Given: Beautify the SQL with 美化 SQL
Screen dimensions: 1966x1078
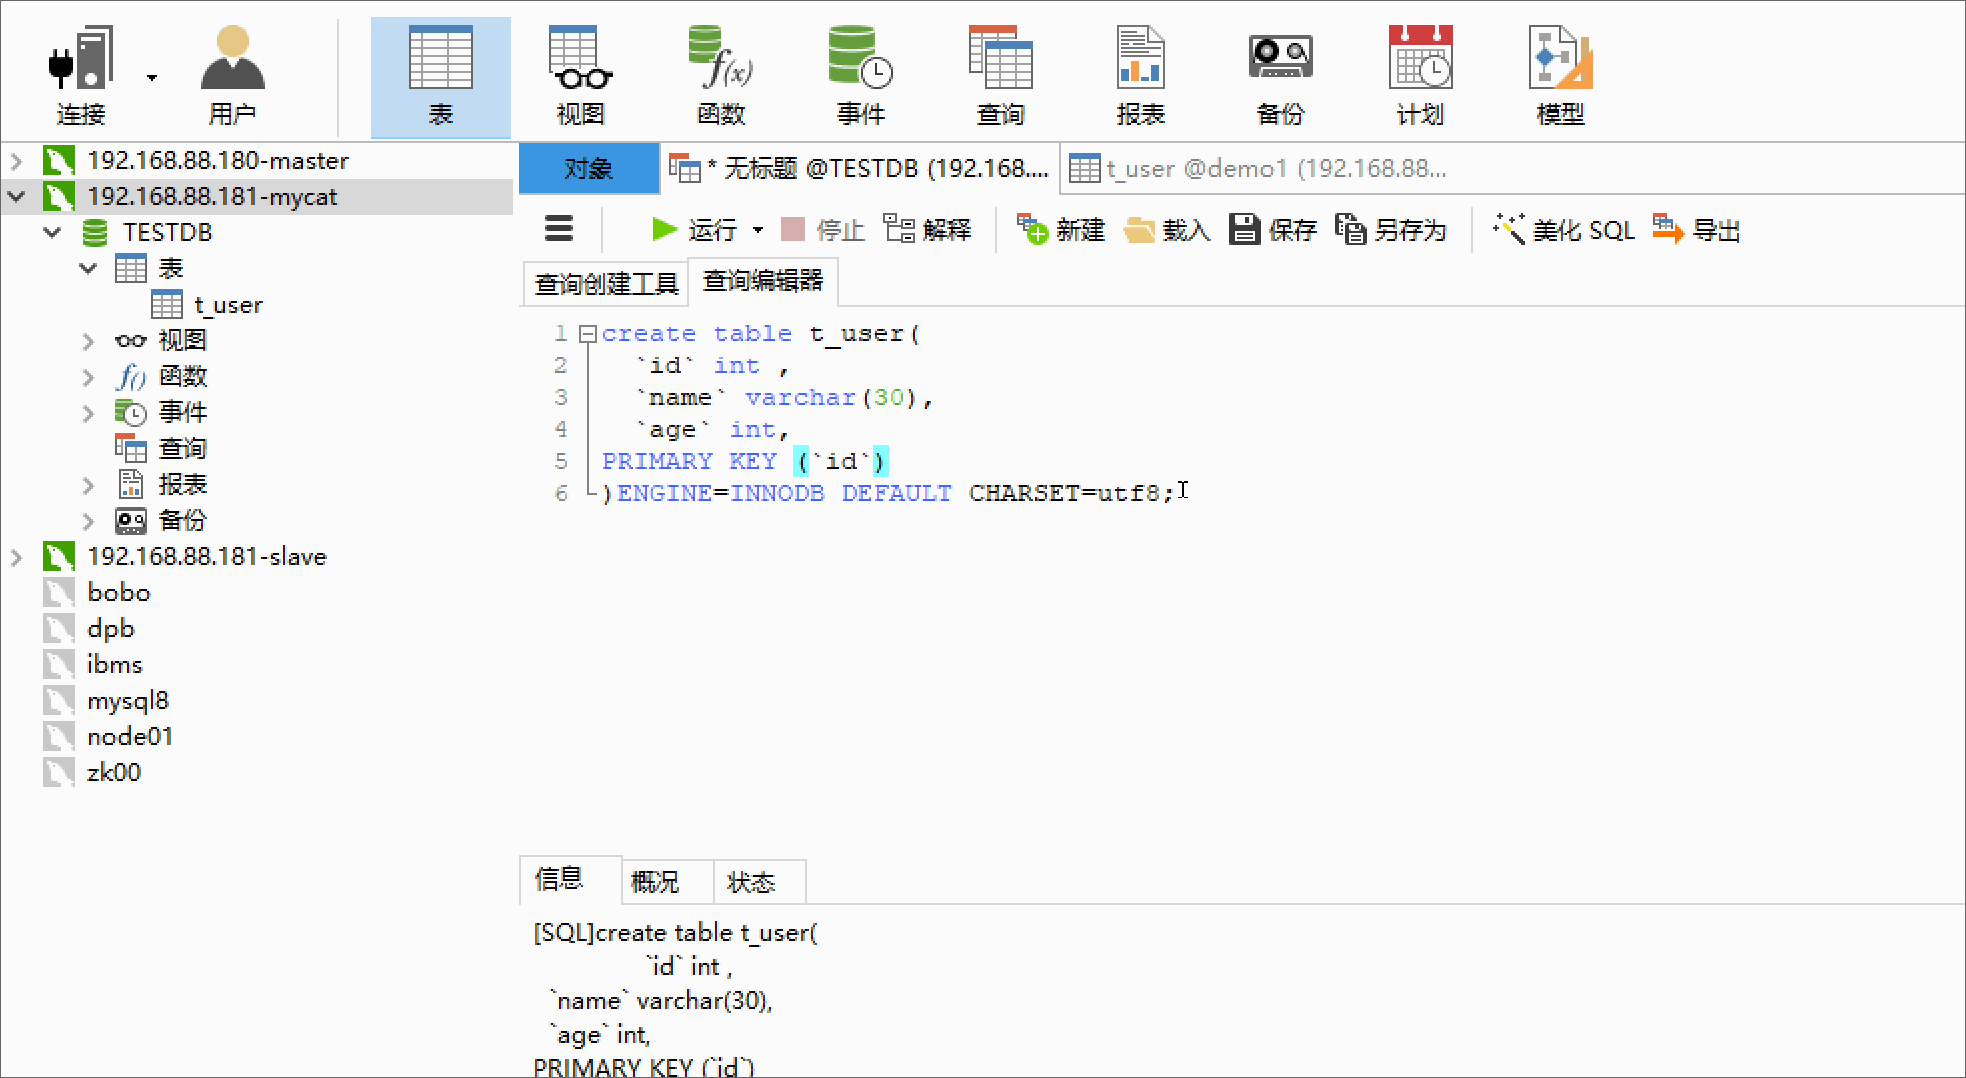Looking at the screenshot, I should tap(1564, 230).
